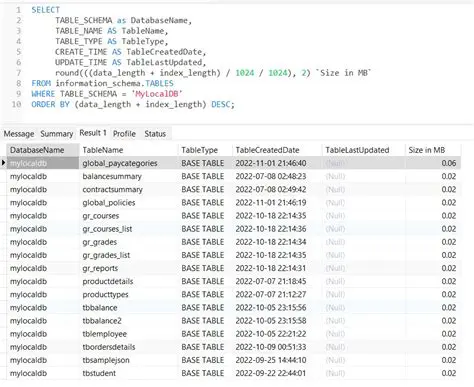Viewport: 474px width, 387px height.
Task: Select the current row indicator arrow
Action: click(x=3, y=163)
